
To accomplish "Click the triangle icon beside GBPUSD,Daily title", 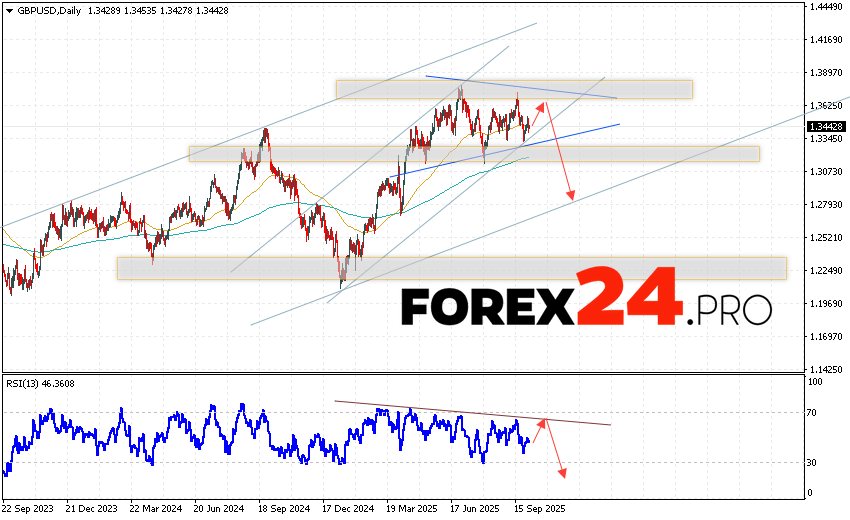I will pyautogui.click(x=7, y=12).
